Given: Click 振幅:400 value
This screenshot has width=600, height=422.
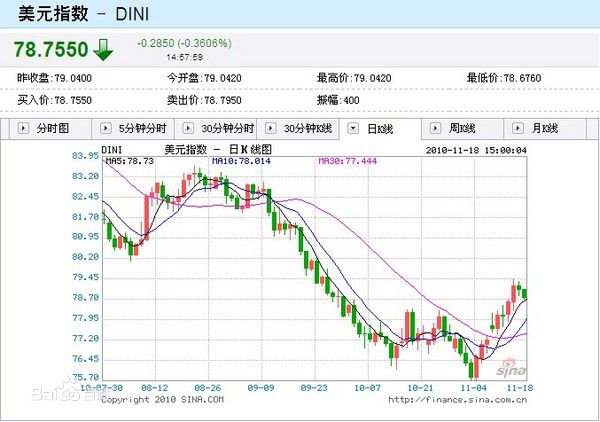Looking at the screenshot, I should coord(338,100).
